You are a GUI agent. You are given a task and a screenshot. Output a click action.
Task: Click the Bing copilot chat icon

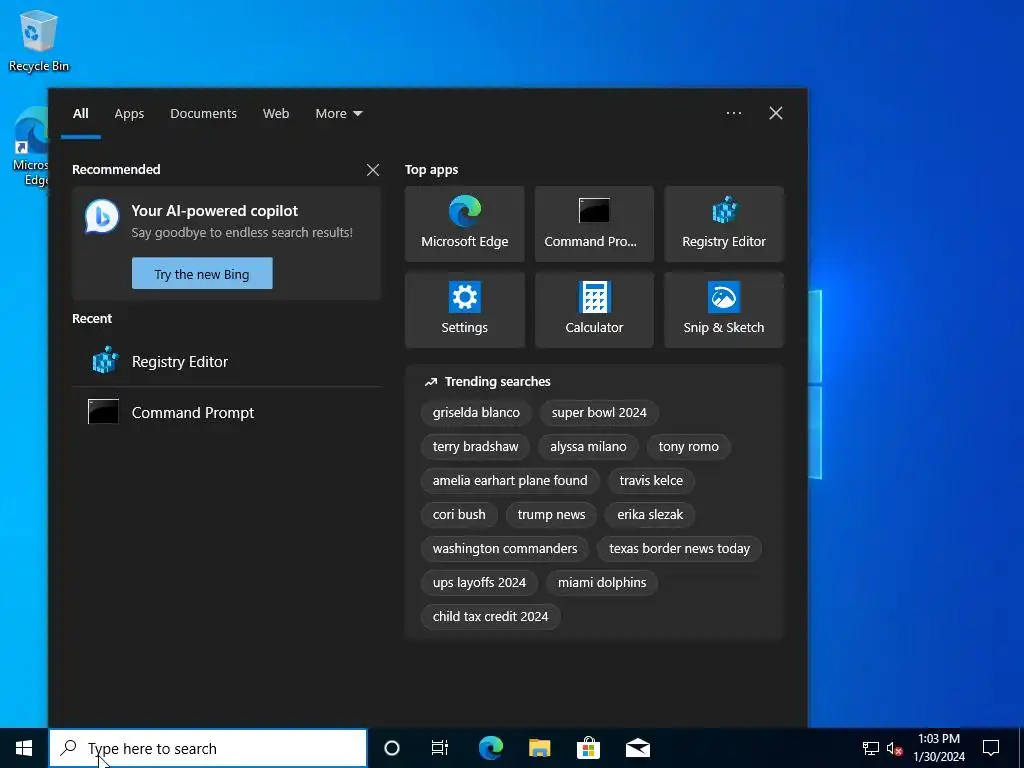click(x=102, y=217)
